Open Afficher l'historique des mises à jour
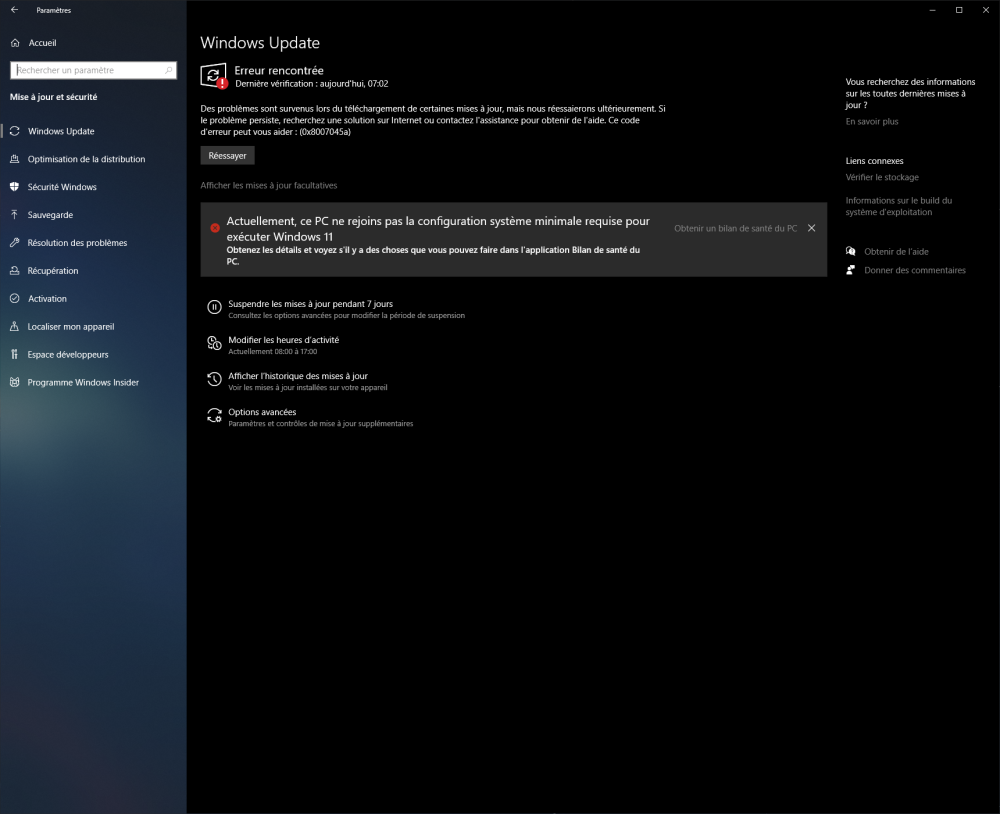The height and width of the screenshot is (814, 1000). [297, 376]
